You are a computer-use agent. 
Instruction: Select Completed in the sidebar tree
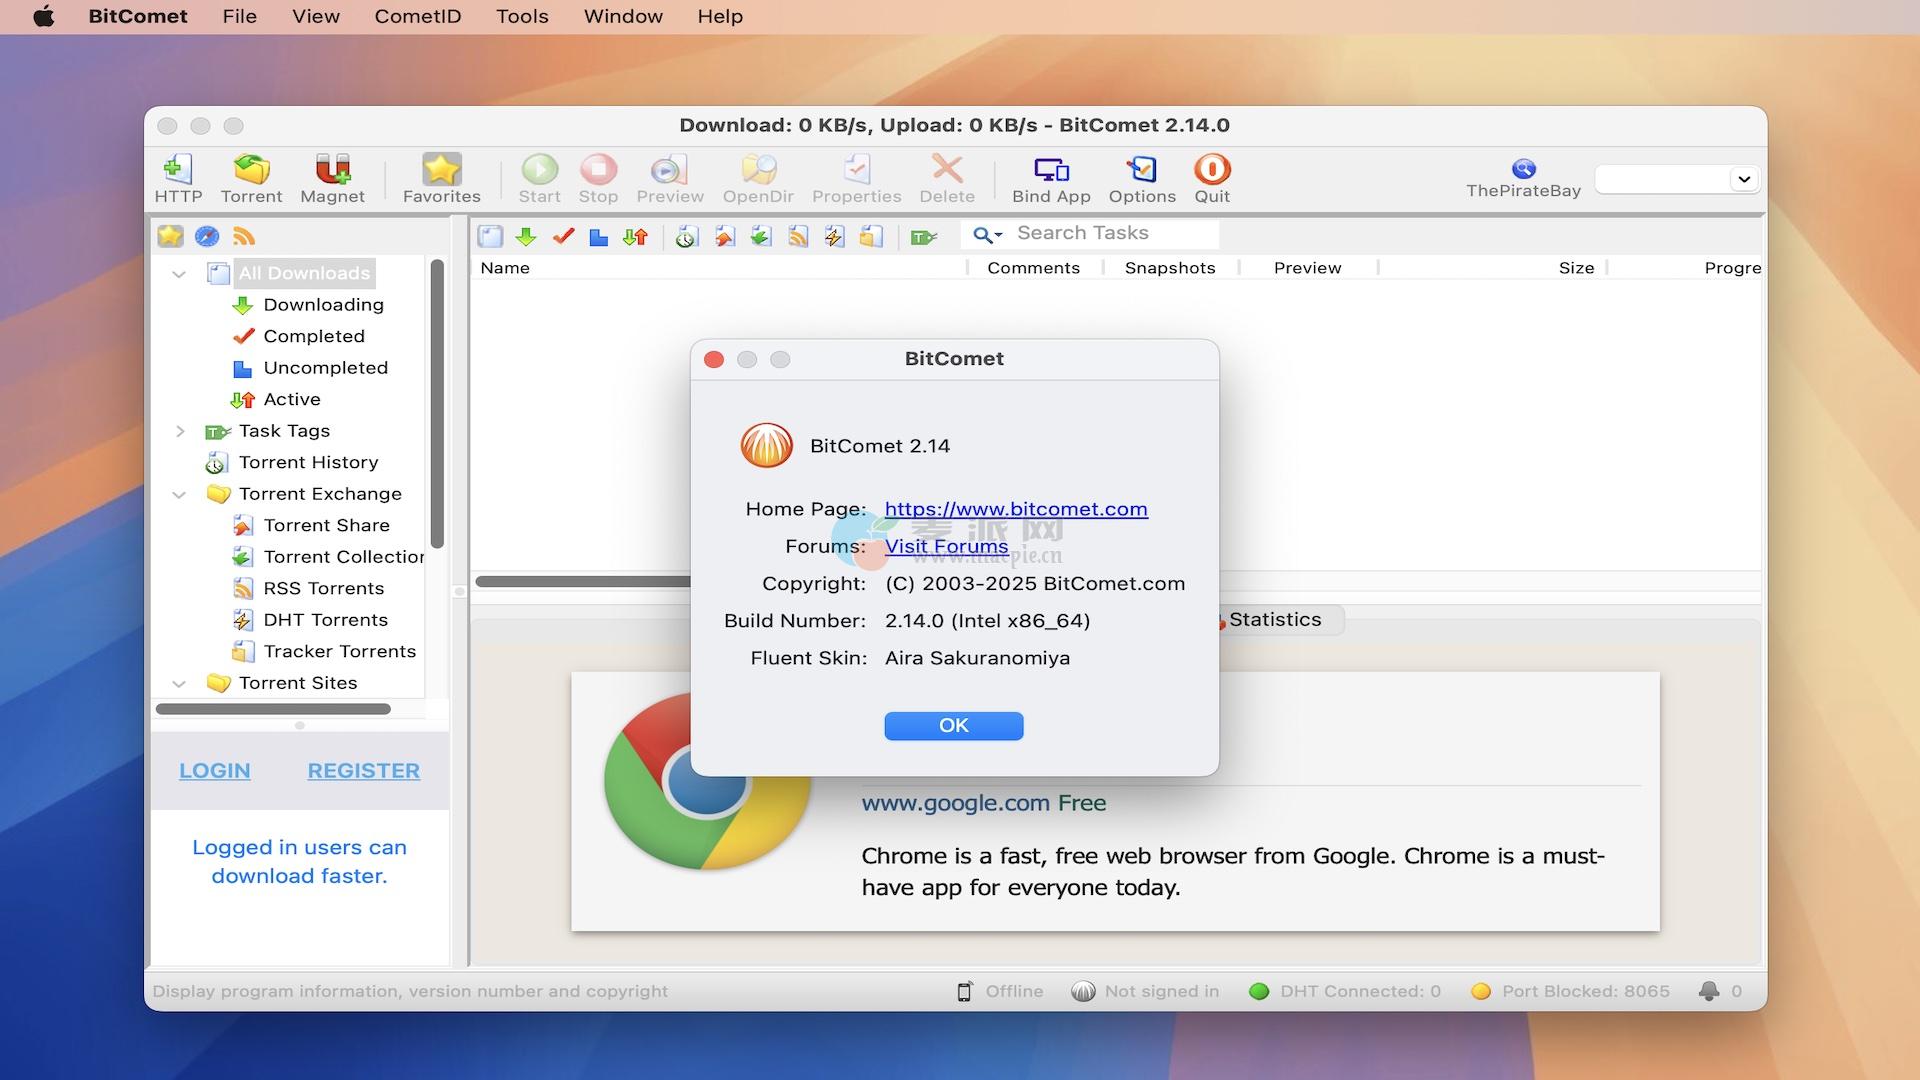point(314,336)
